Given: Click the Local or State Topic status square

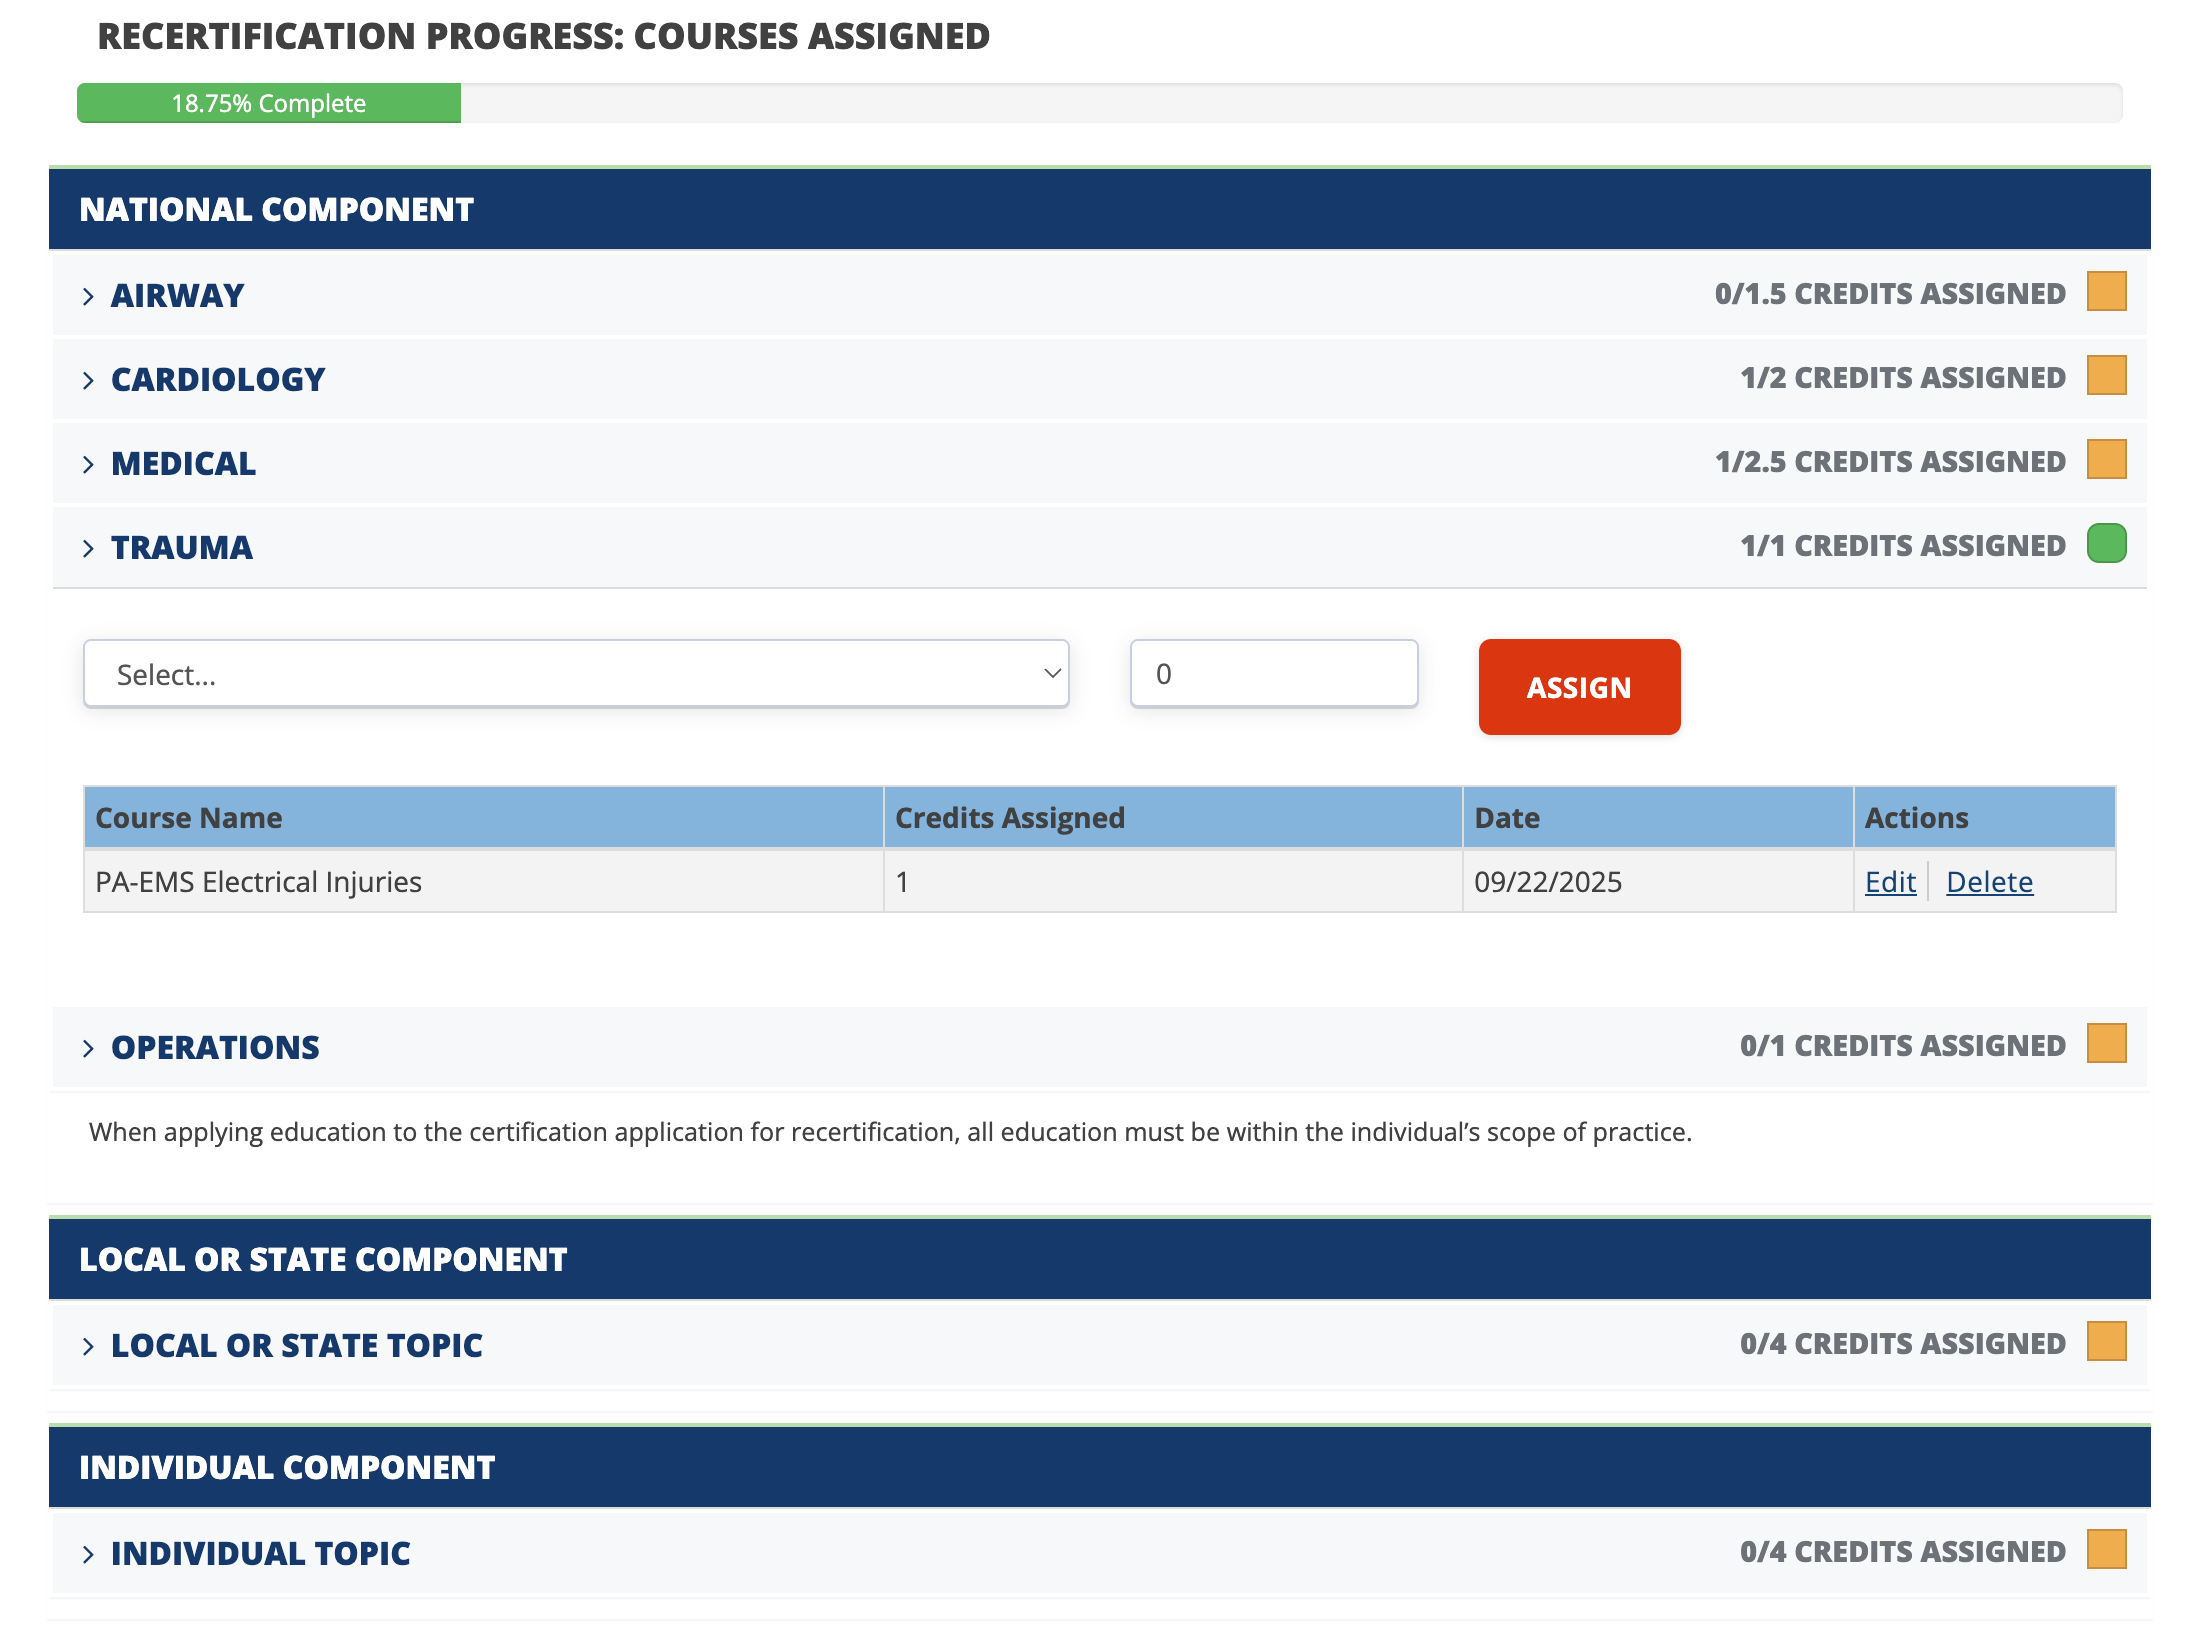Looking at the screenshot, I should point(2105,1342).
